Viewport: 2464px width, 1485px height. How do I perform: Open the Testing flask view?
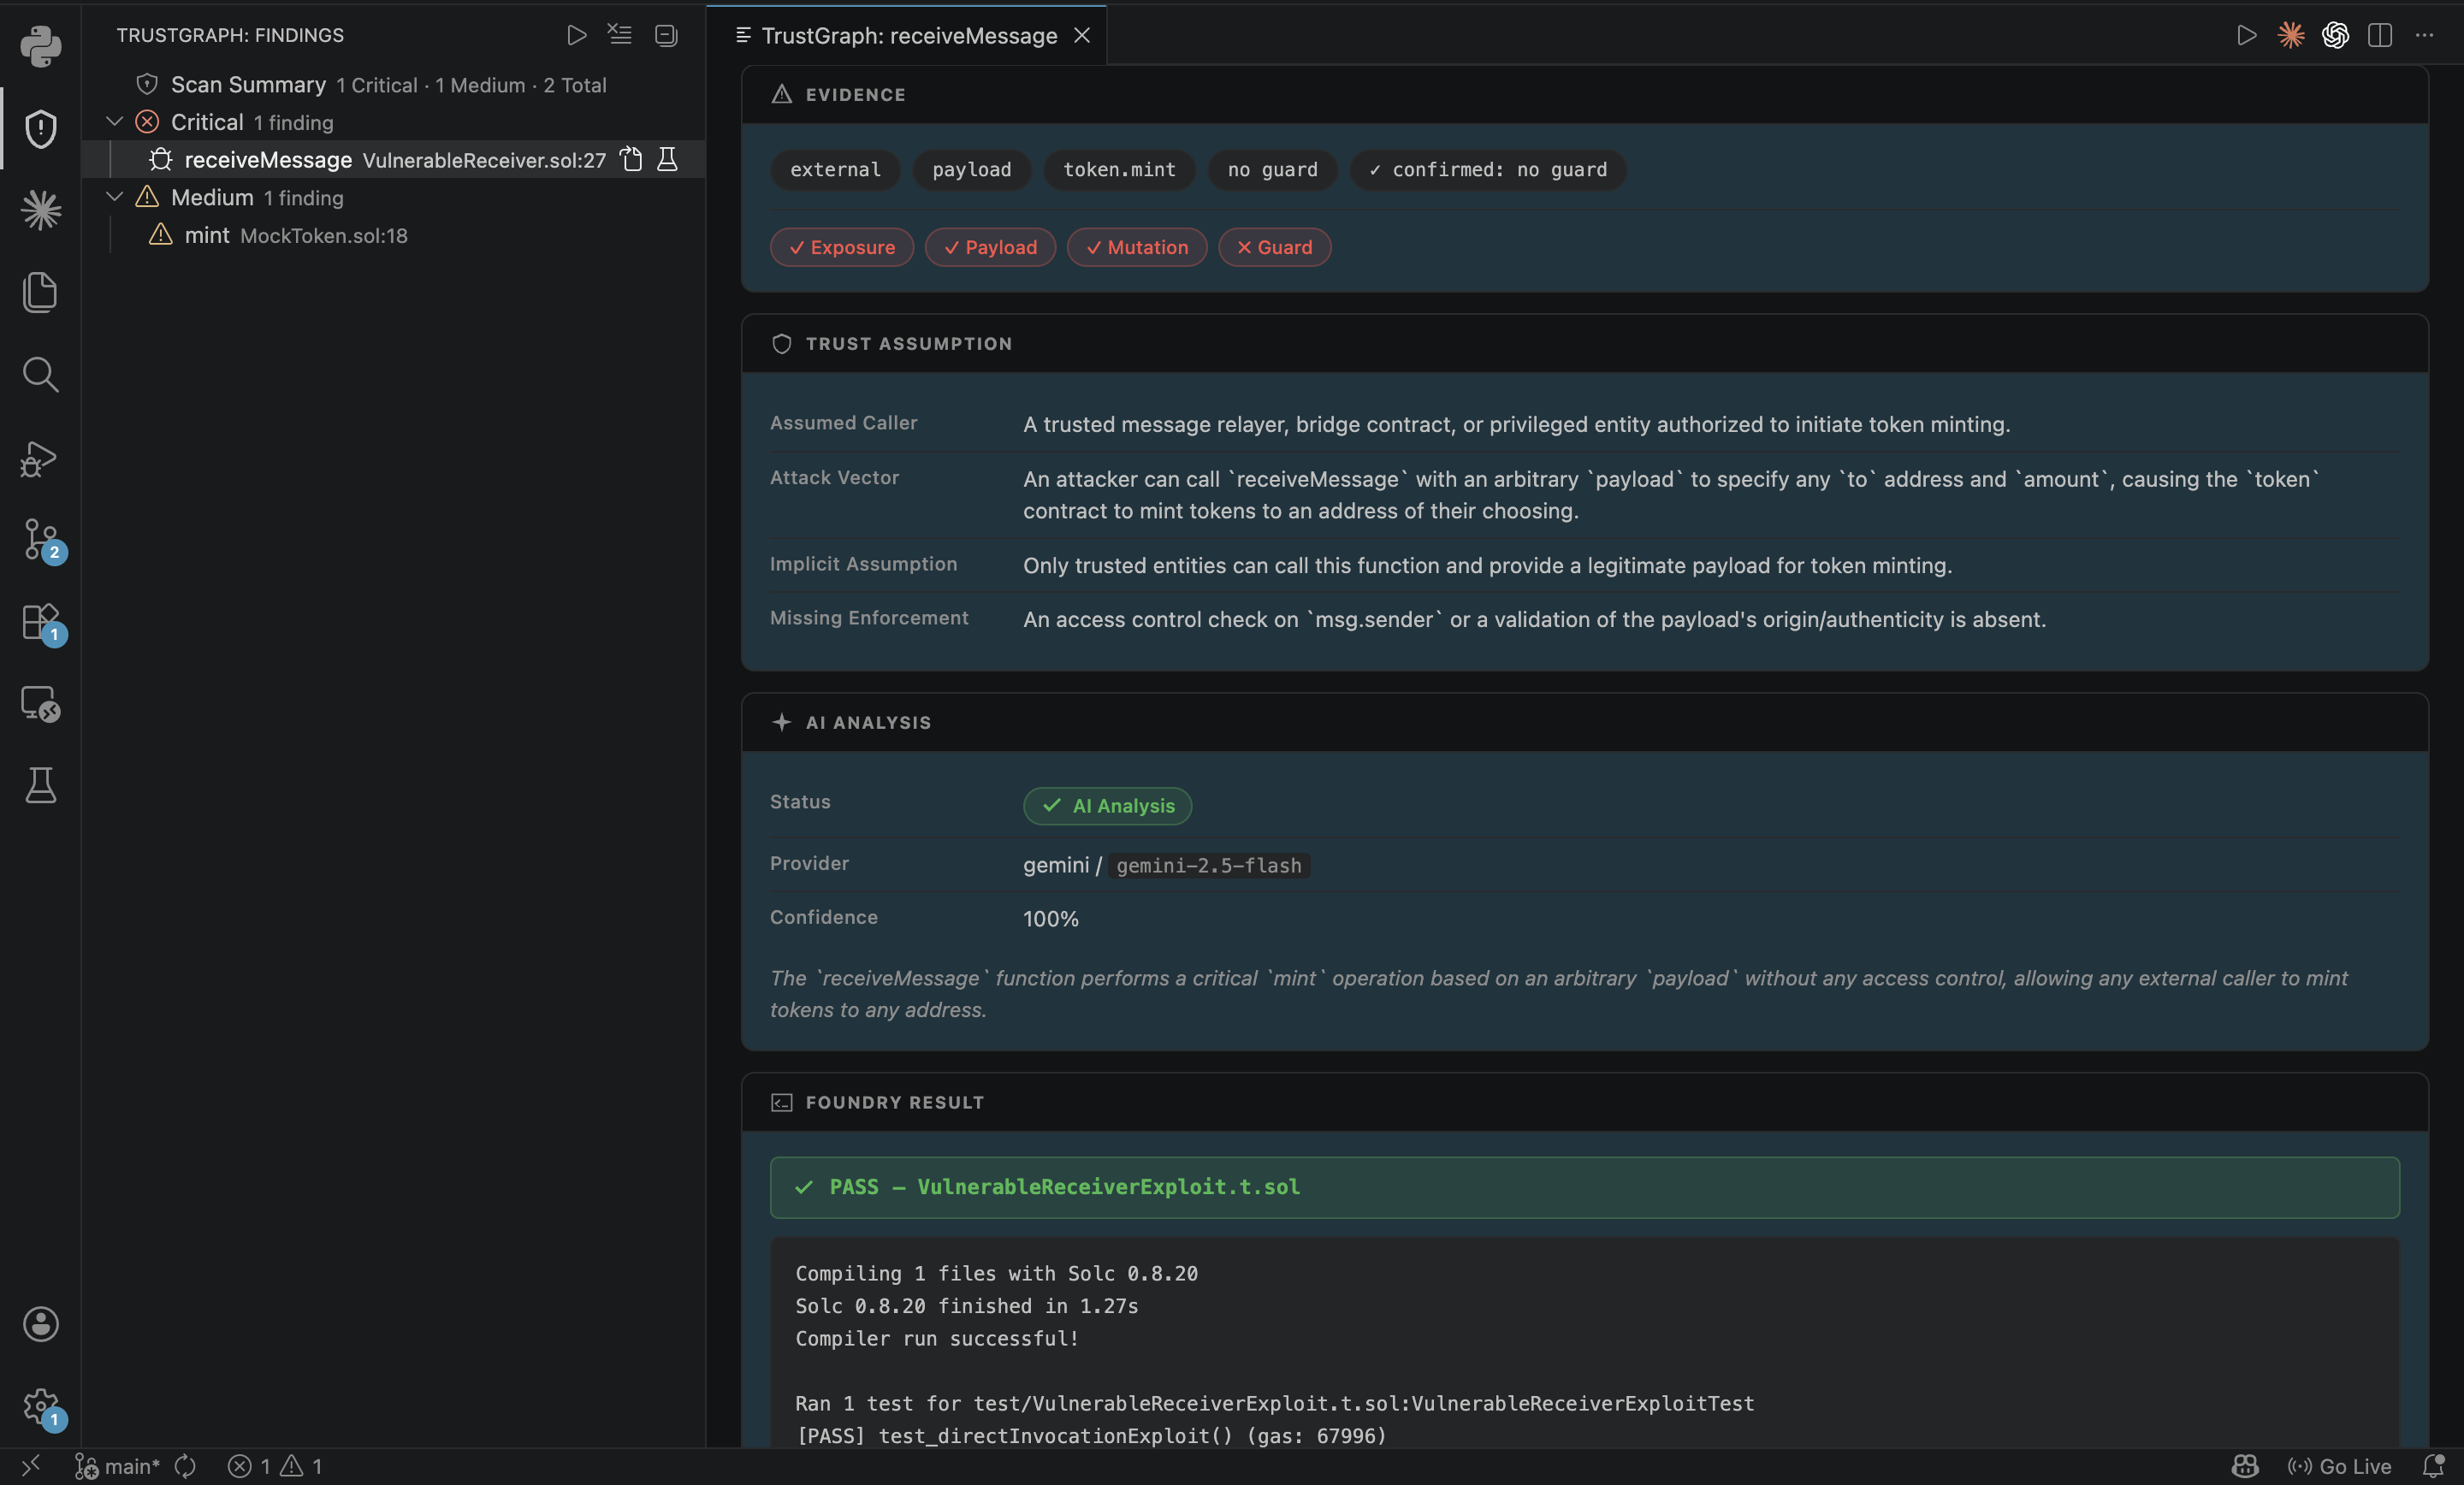coord(40,785)
